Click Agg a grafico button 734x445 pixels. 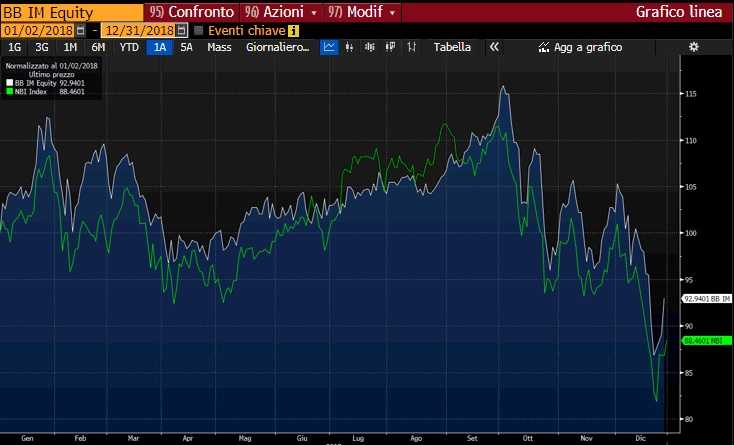(x=580, y=47)
